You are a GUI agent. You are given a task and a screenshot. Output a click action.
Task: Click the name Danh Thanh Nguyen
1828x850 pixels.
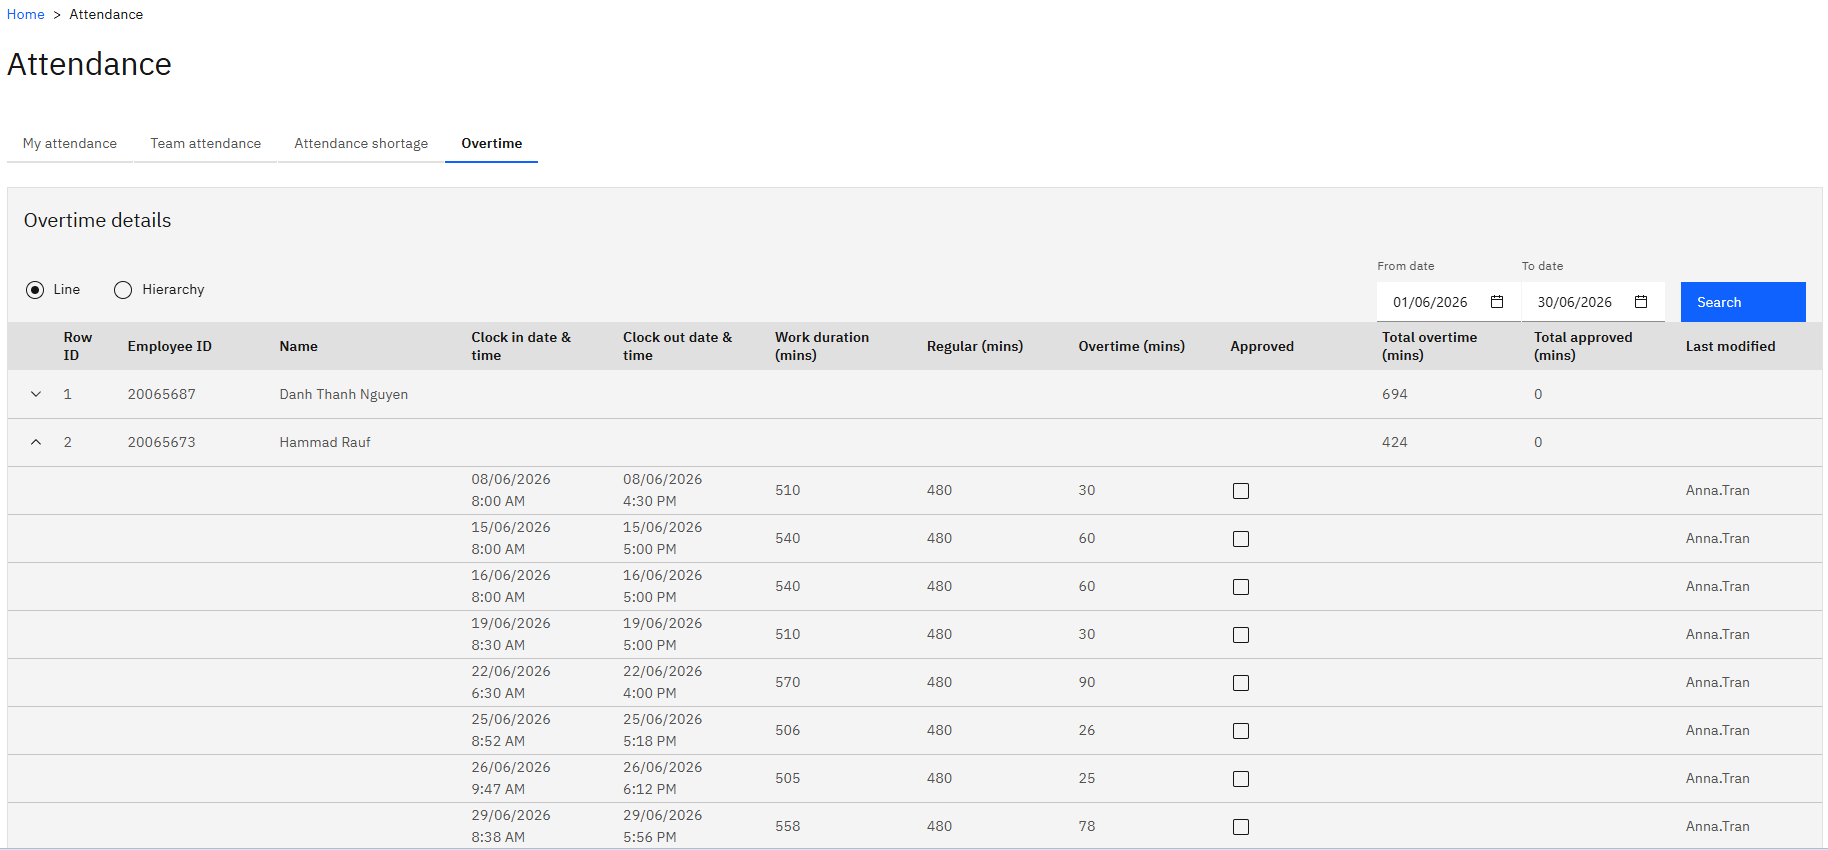[x=344, y=394]
